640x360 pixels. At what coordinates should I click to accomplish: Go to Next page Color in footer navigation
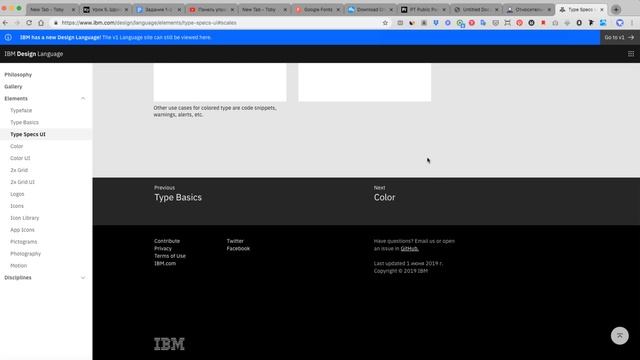point(384,193)
